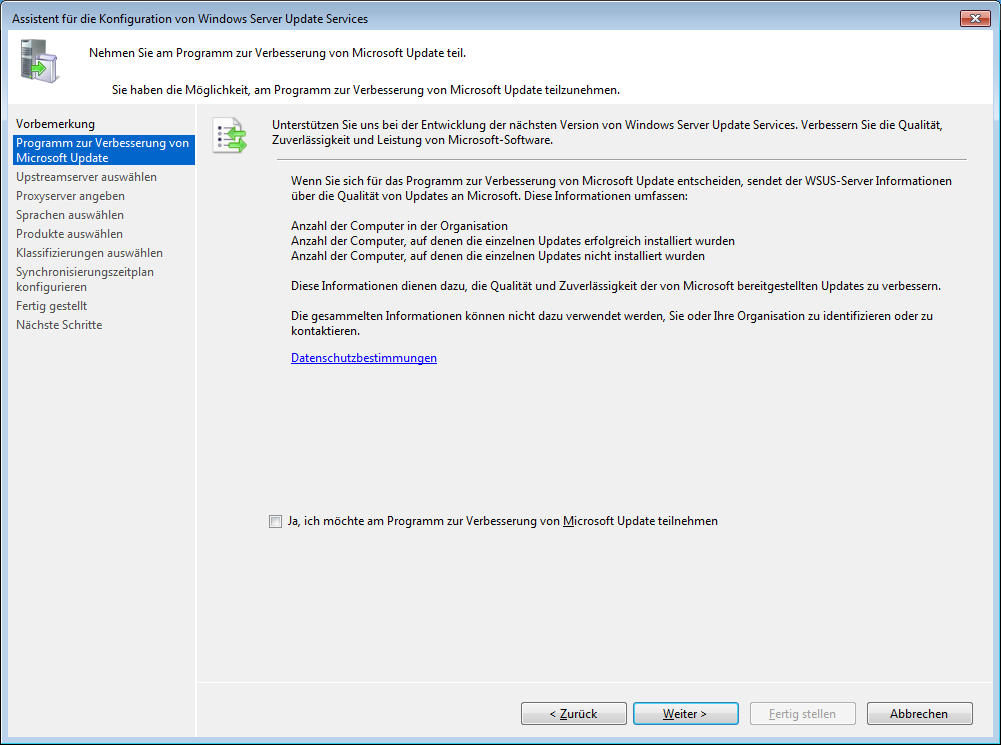Select Proxyserver angeben step
Screen dimensions: 1001x745
tap(70, 196)
